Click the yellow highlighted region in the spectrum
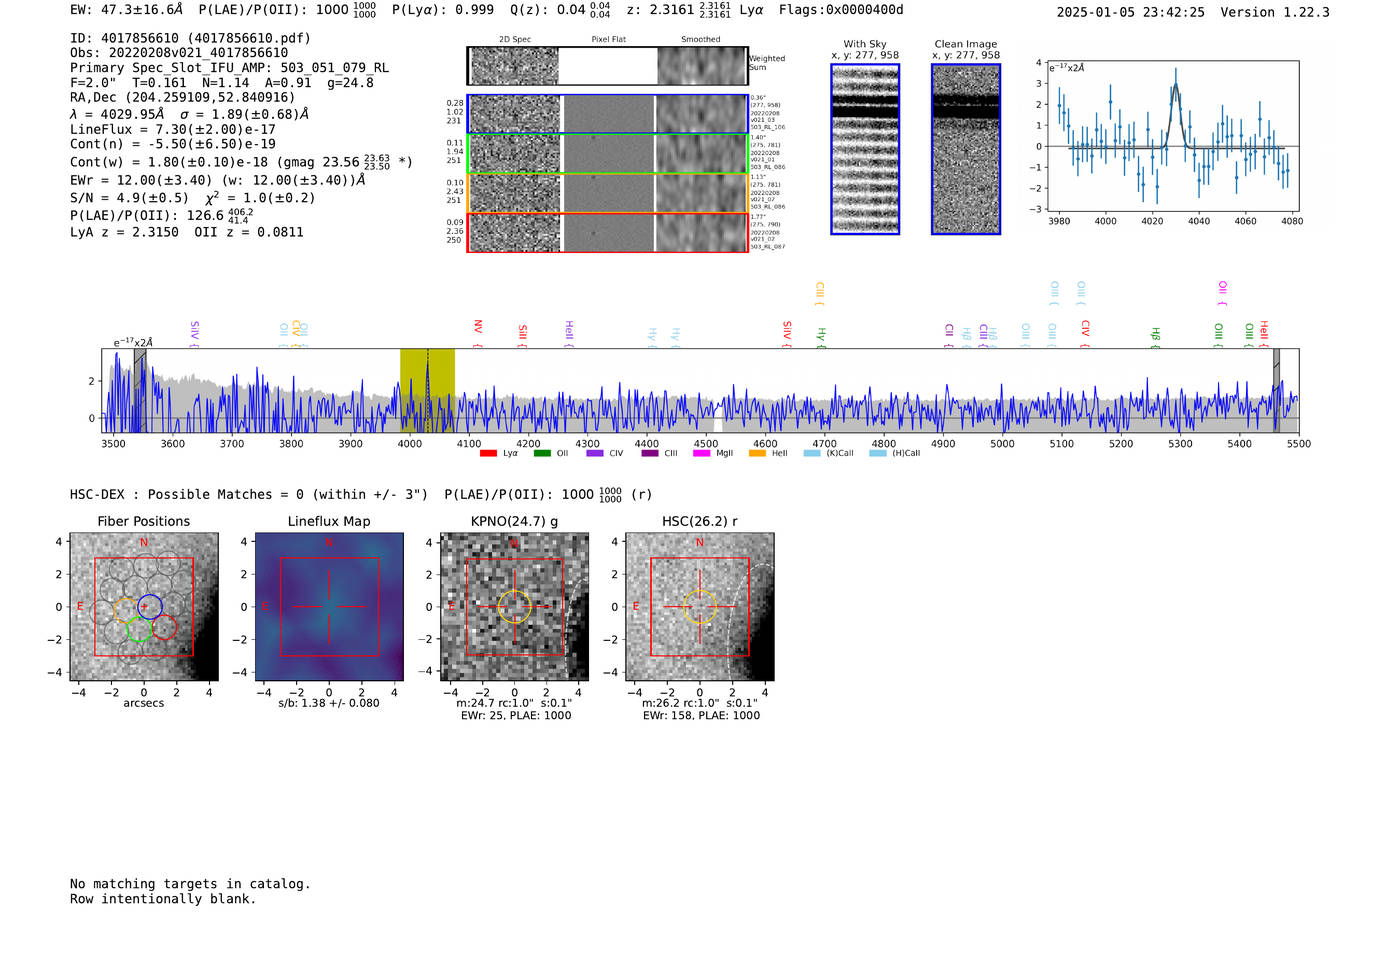This screenshot has height=953, width=1400. pyautogui.click(x=427, y=390)
